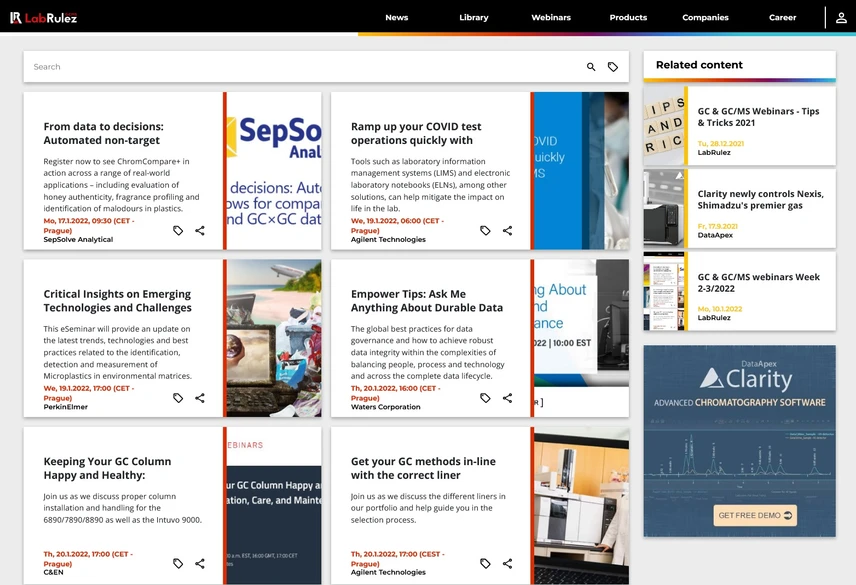Viewport: 856px width, 585px height.
Task: Click the GC/MS webinars Week thumbnail
Action: (664, 291)
